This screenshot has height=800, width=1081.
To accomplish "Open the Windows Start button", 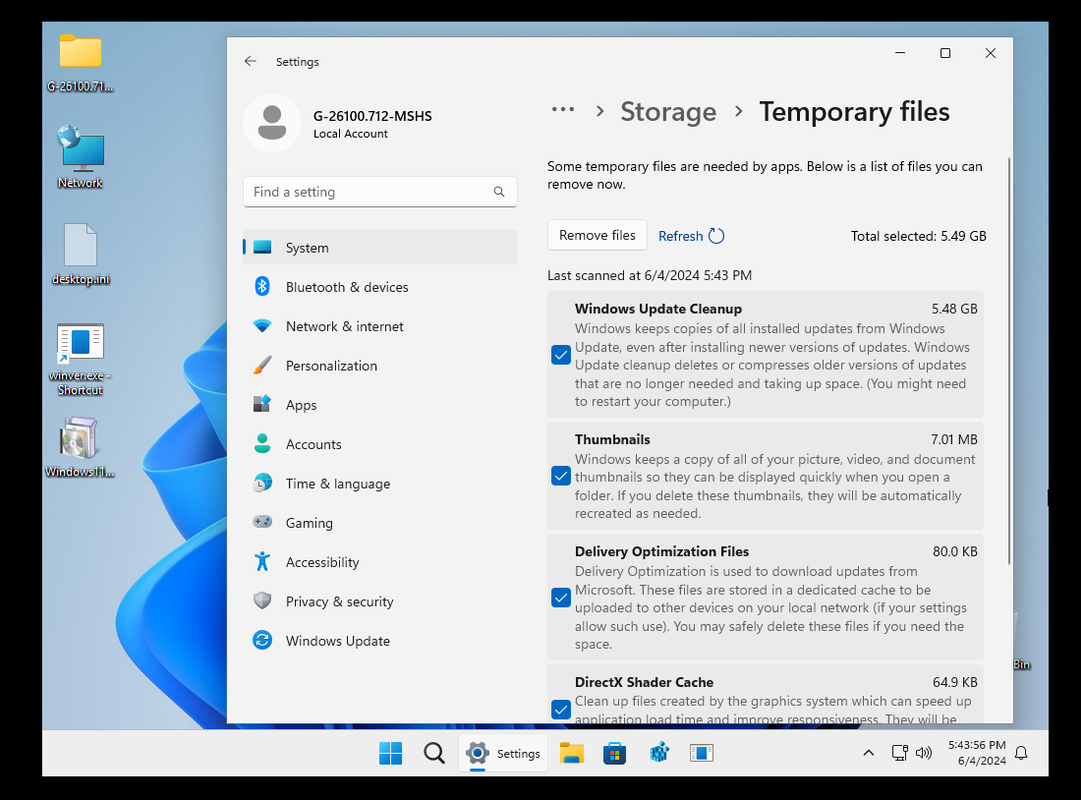I will click(x=391, y=753).
